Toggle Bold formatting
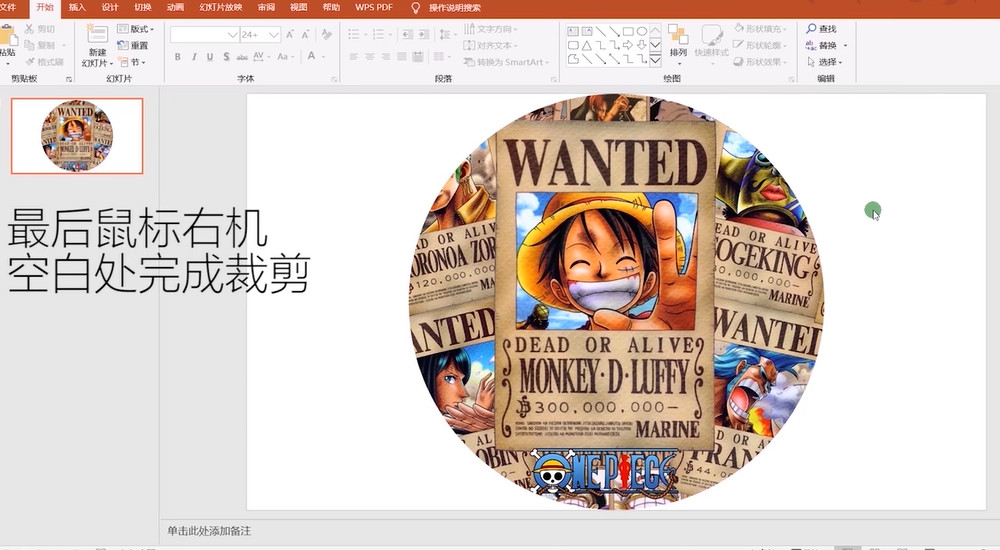 [177, 57]
